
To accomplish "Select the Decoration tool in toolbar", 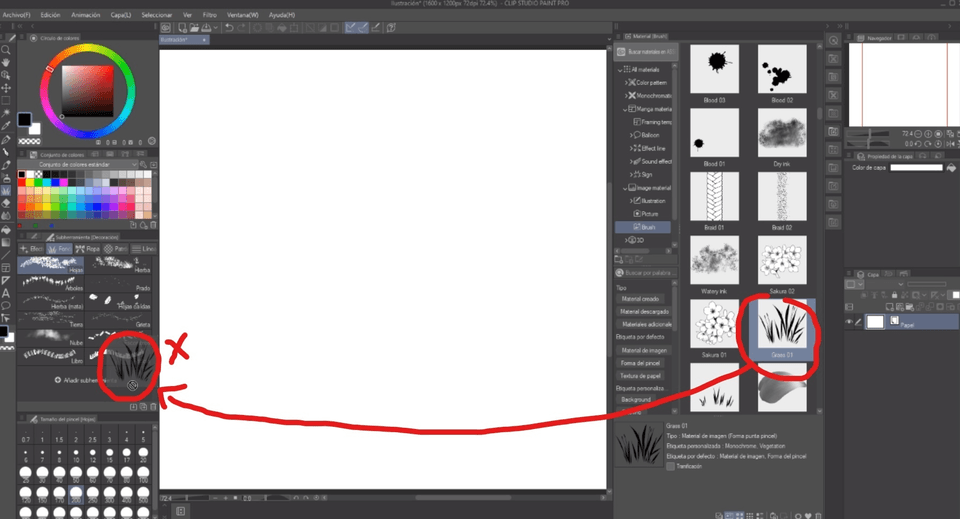I will point(6,190).
